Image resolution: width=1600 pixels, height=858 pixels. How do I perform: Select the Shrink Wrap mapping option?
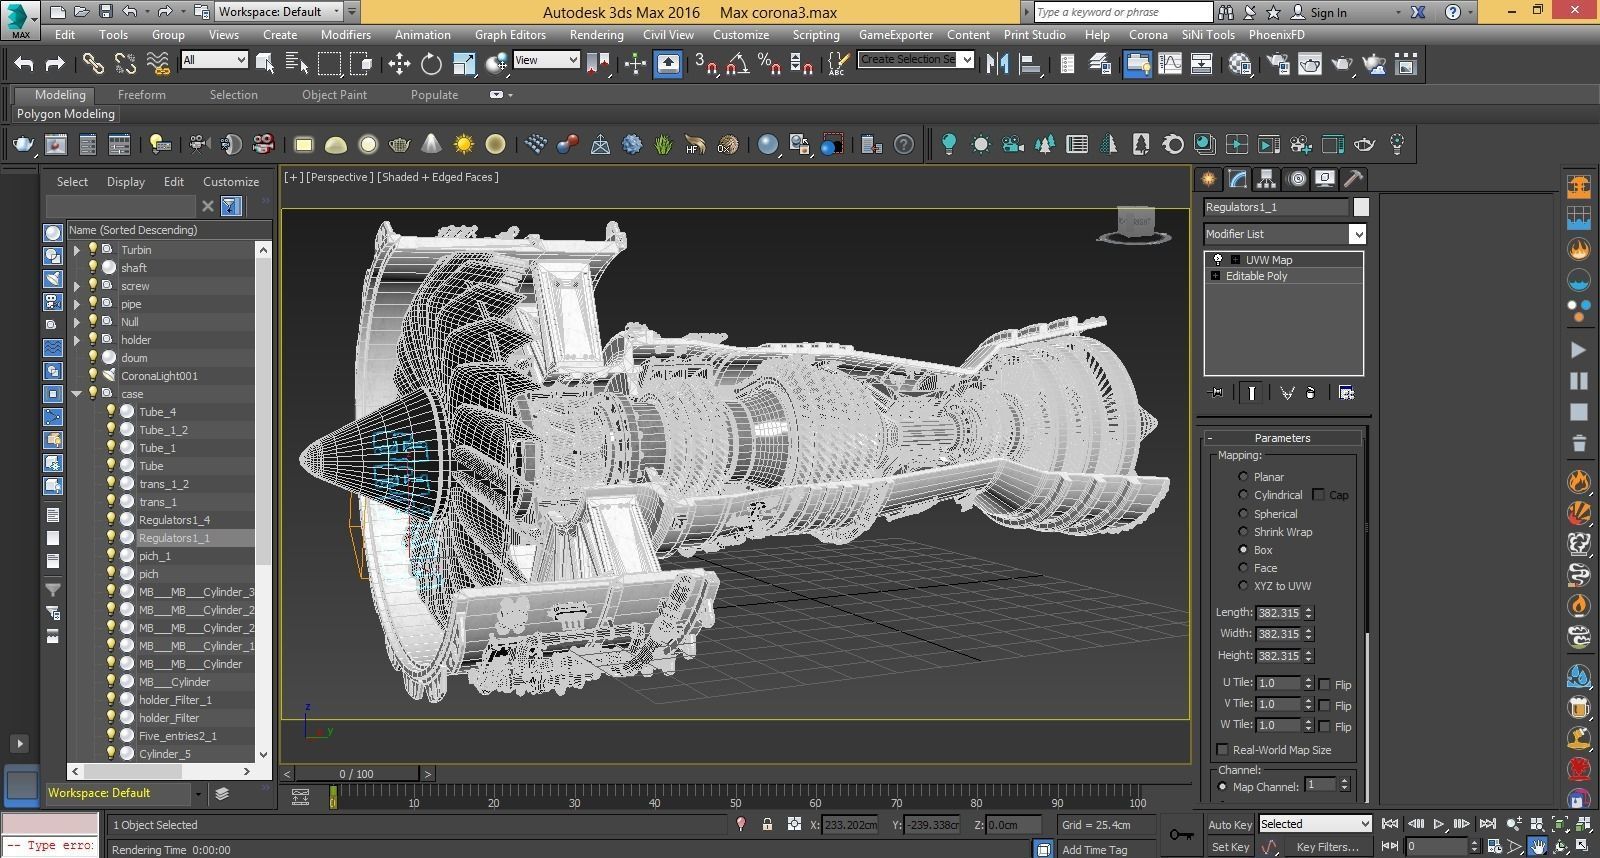1243,532
